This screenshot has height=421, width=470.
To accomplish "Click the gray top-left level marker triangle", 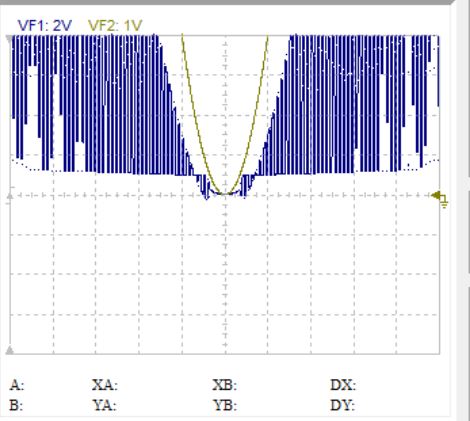I will click(x=9, y=39).
